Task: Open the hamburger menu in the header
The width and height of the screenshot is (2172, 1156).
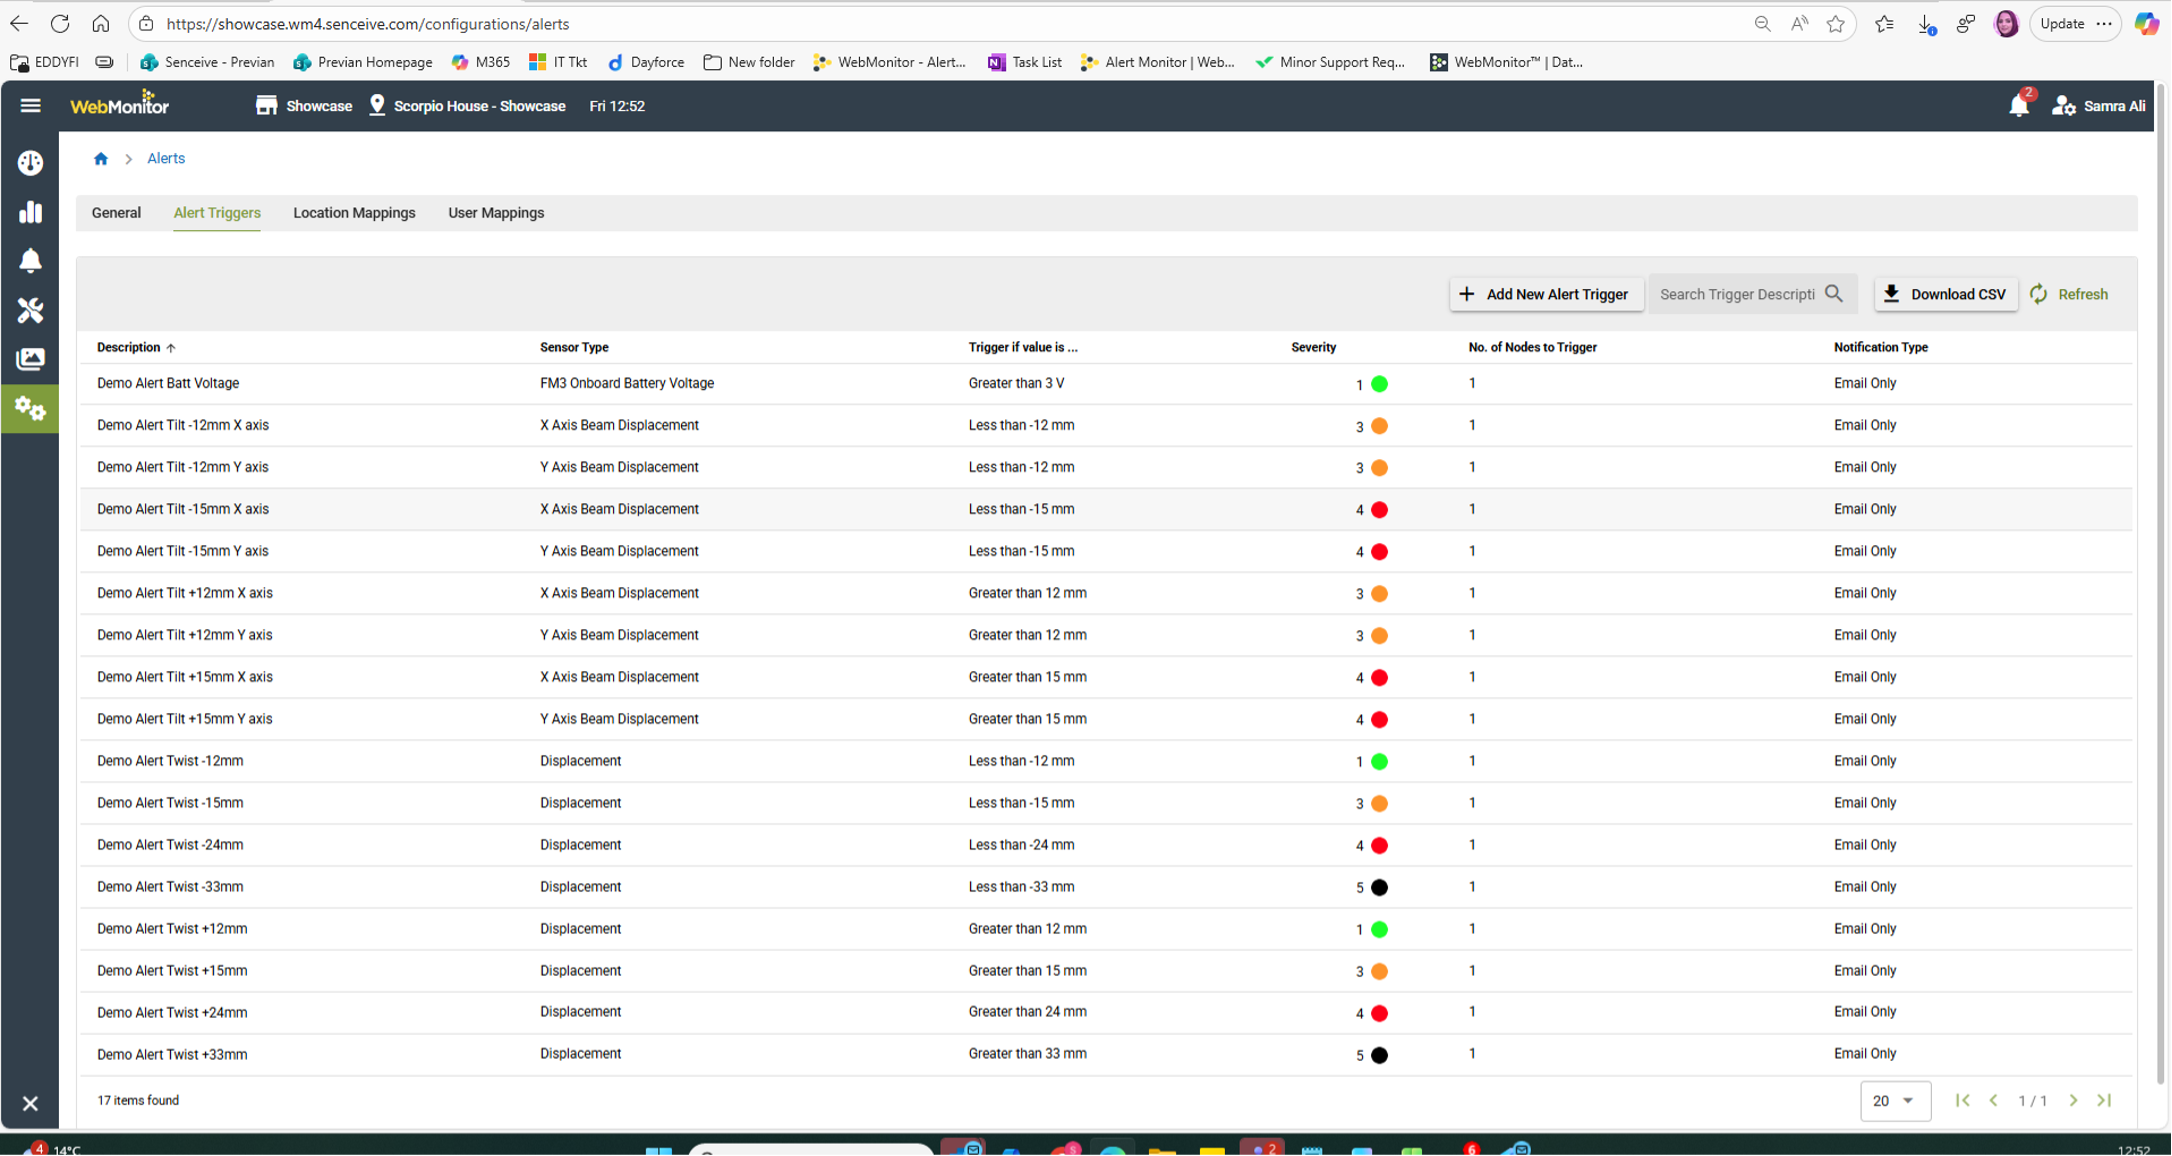Action: pos(30,105)
